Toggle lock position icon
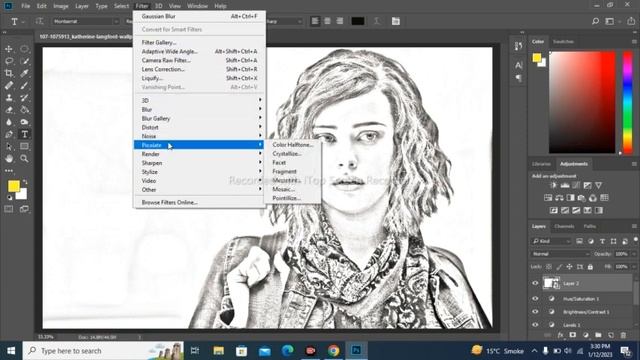 569,267
